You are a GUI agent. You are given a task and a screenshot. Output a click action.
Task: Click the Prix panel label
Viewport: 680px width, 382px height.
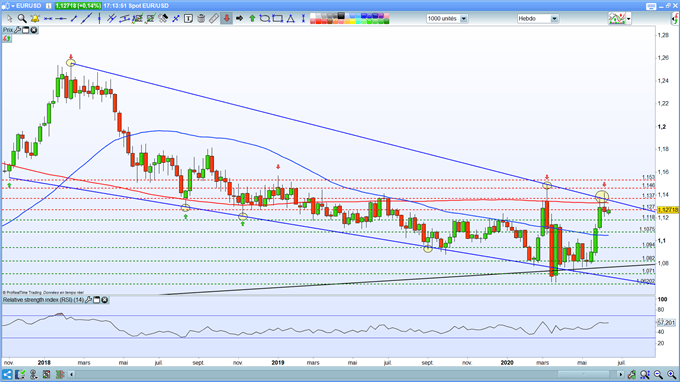pos(8,30)
